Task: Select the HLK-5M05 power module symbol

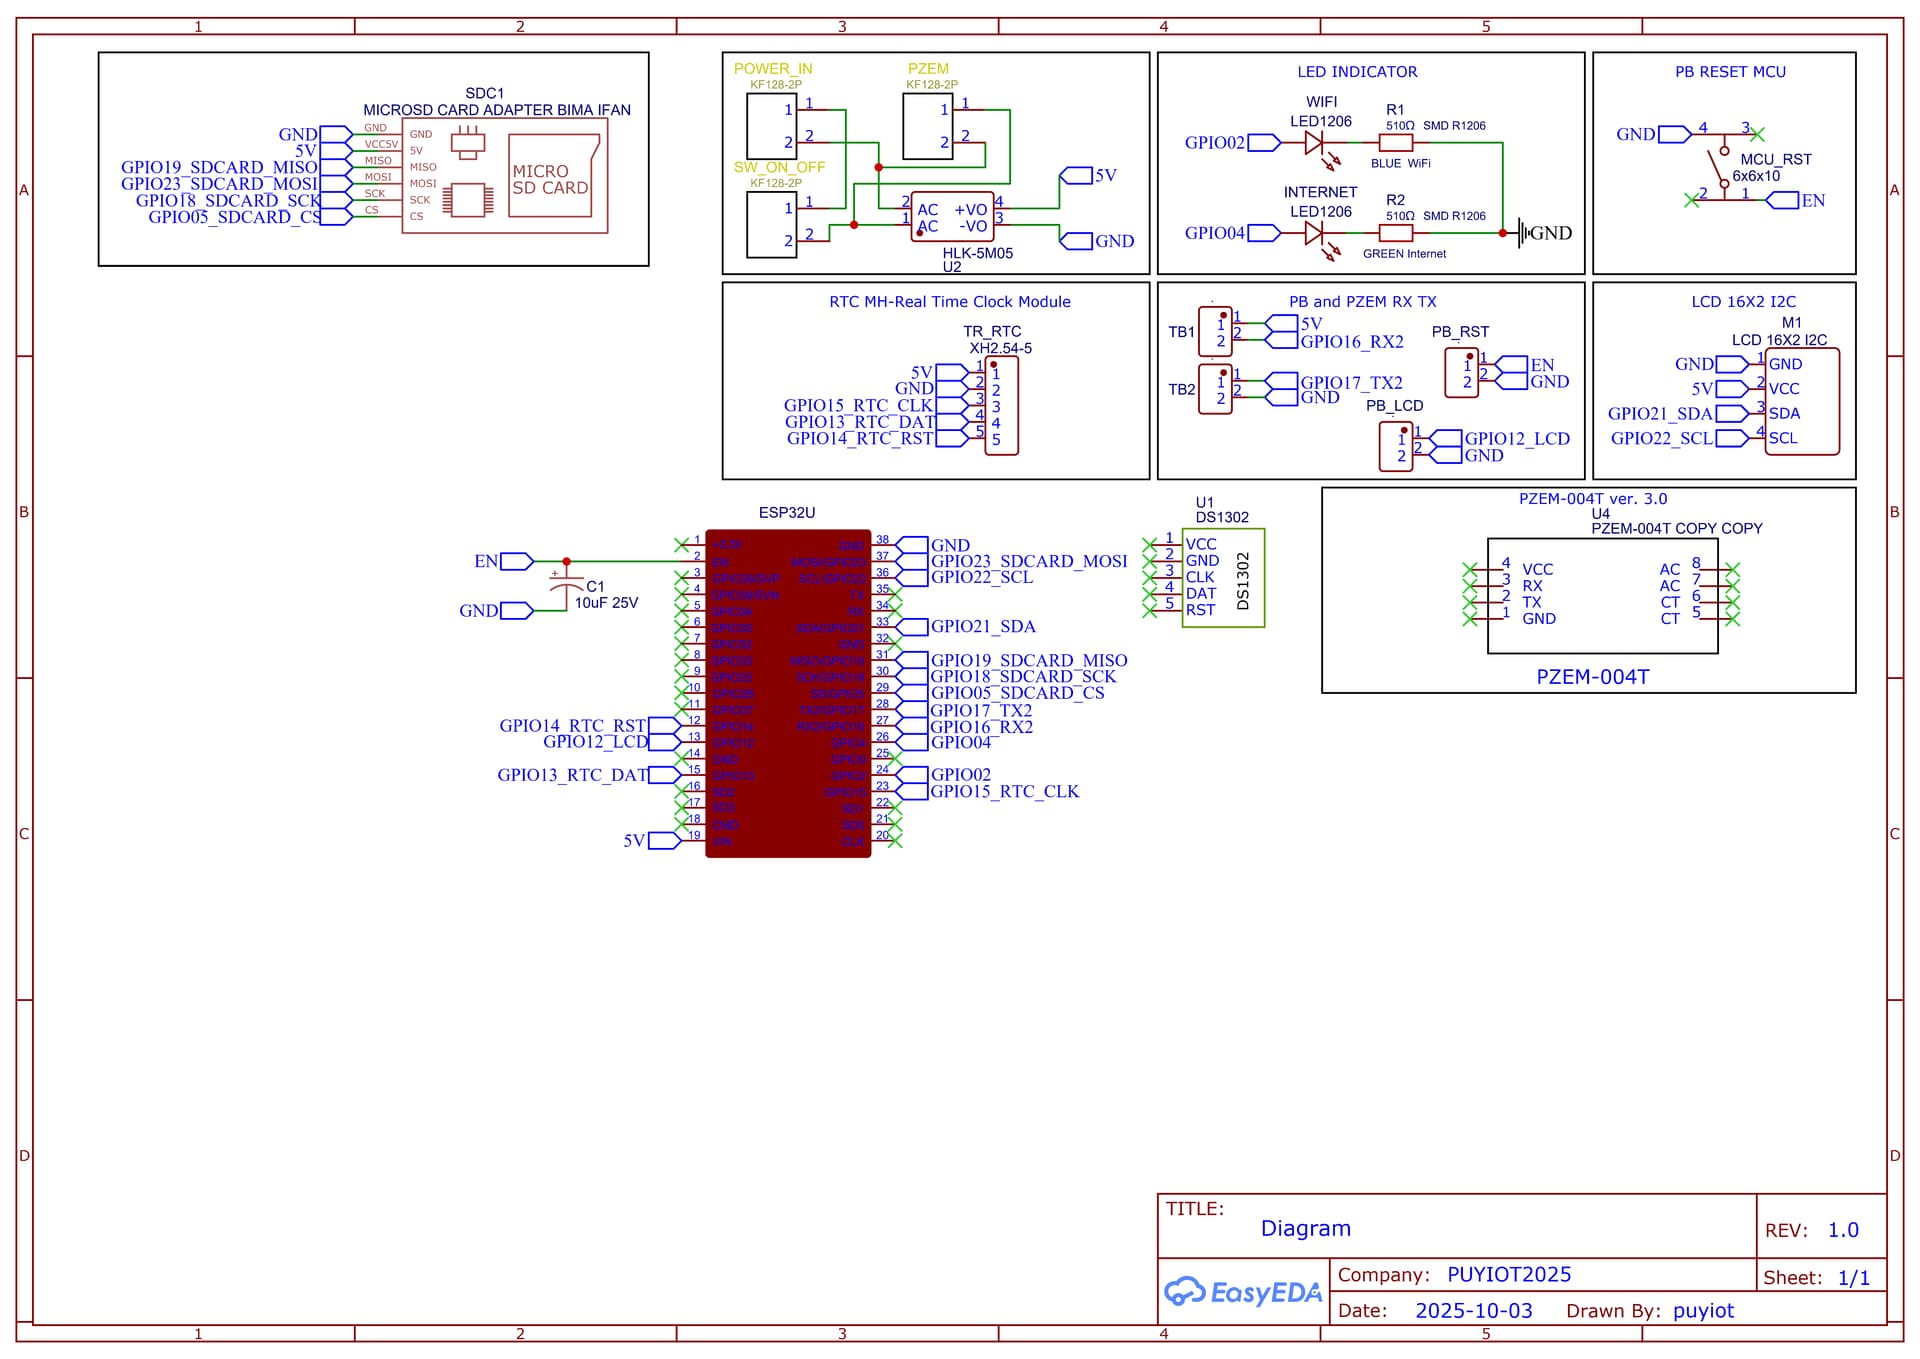Action: point(952,217)
